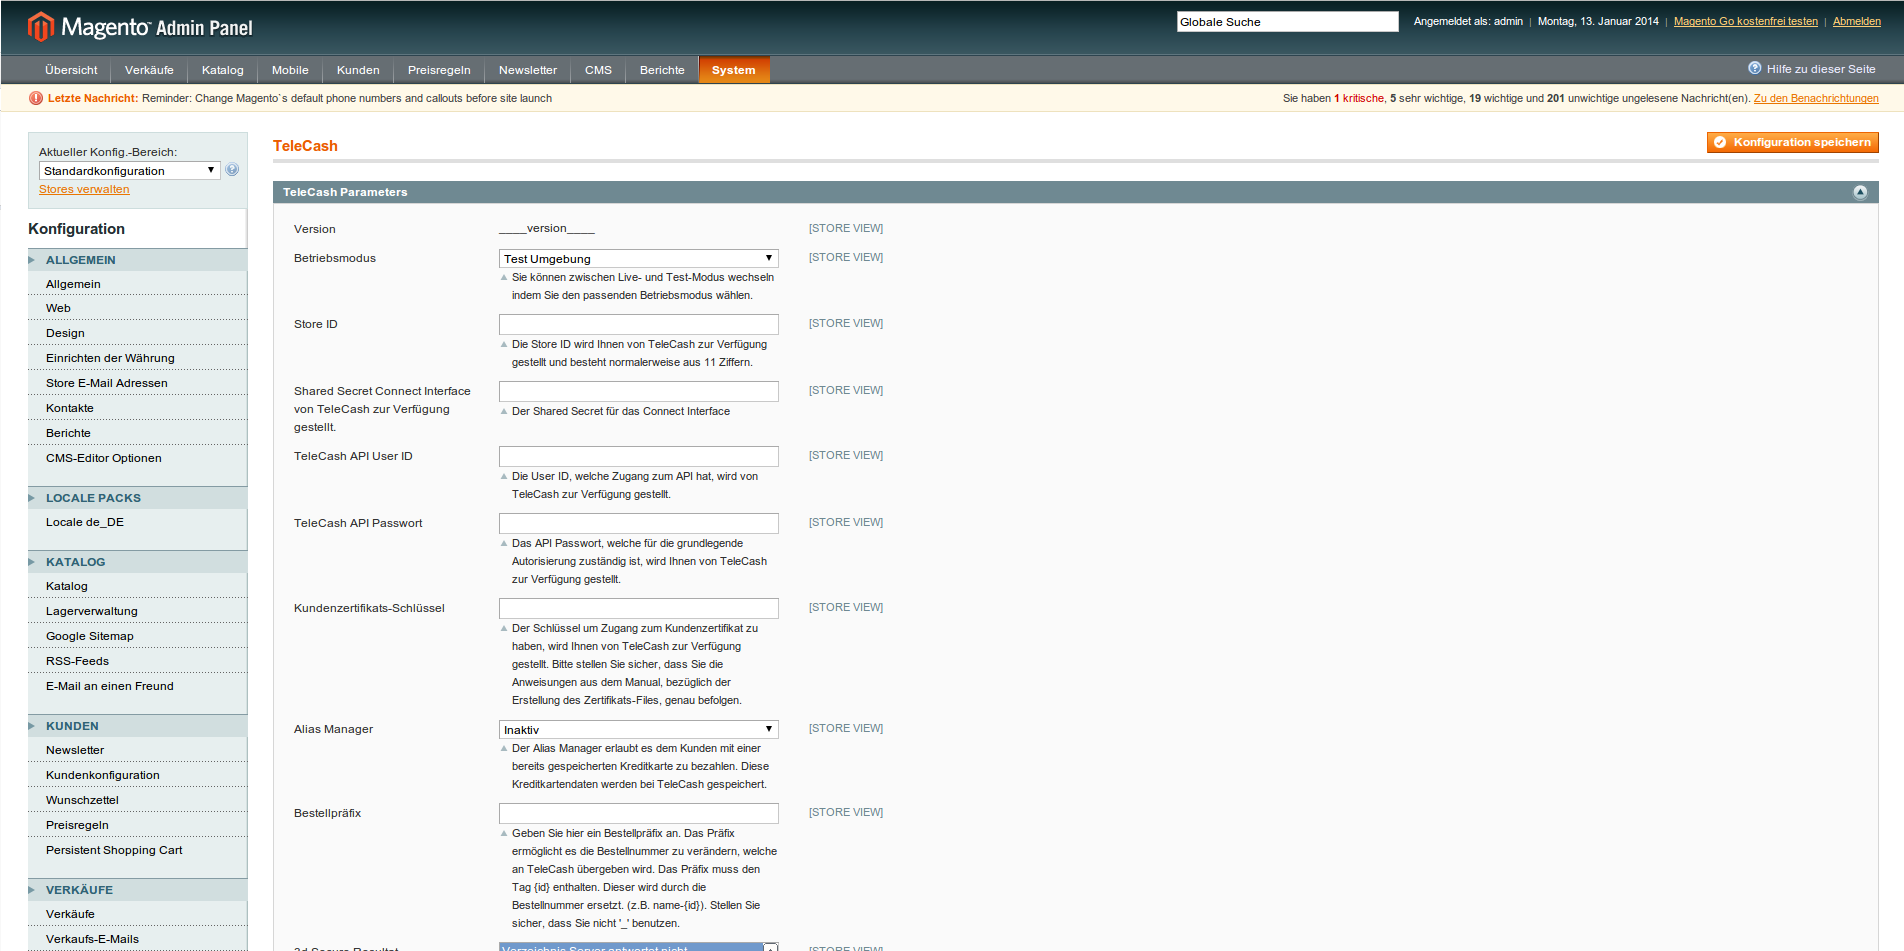Image resolution: width=1904 pixels, height=951 pixels.
Task: Select Lagerverwaltung in the sidebar
Action: point(92,611)
